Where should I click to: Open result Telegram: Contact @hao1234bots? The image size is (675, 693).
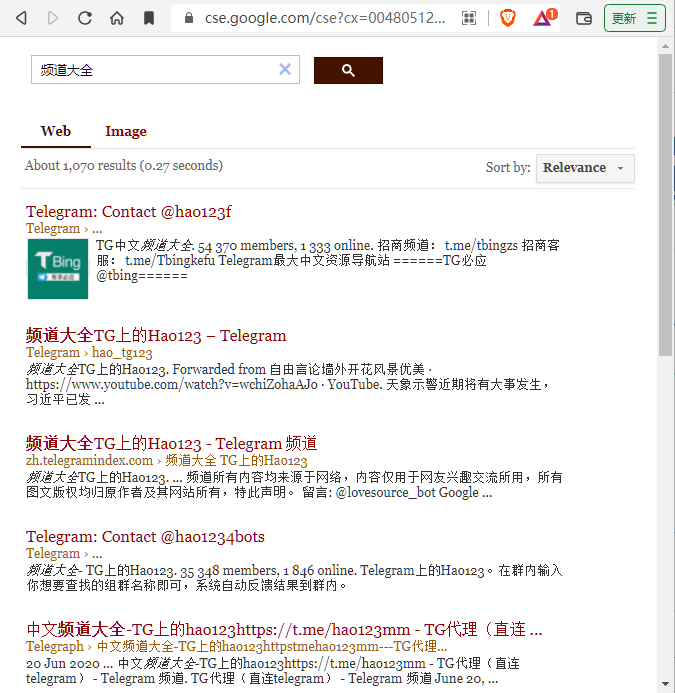pyautogui.click(x=145, y=537)
